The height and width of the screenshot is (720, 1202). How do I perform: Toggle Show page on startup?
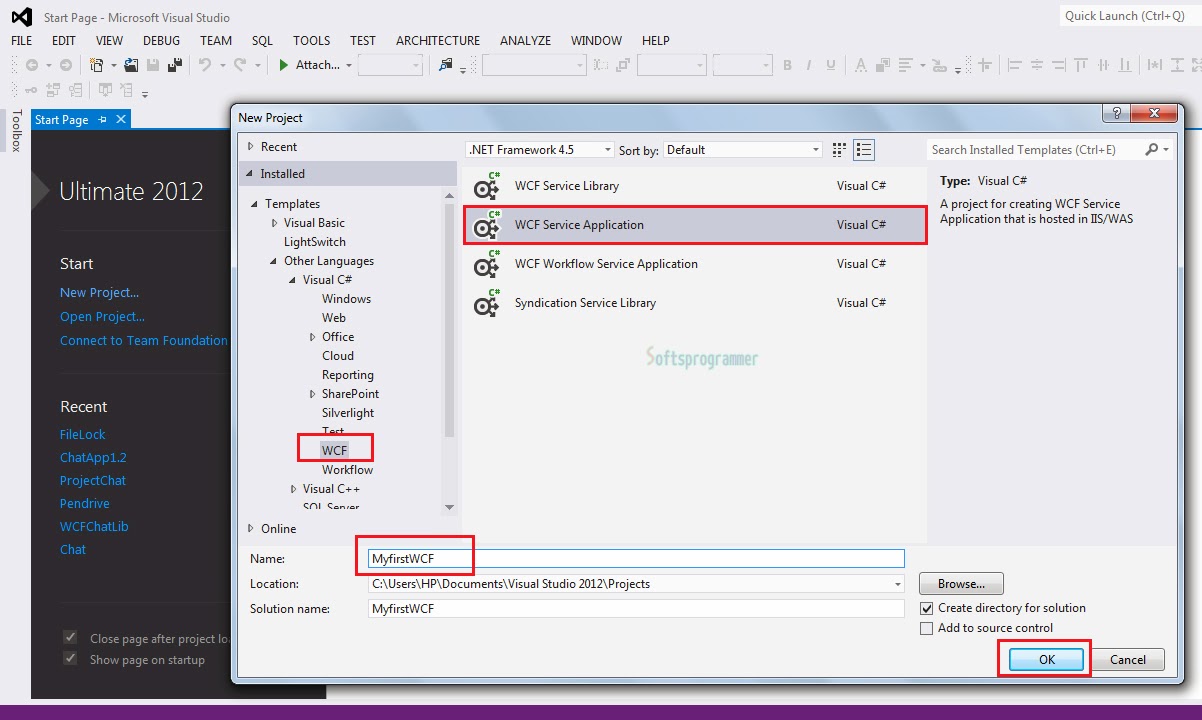tap(69, 658)
